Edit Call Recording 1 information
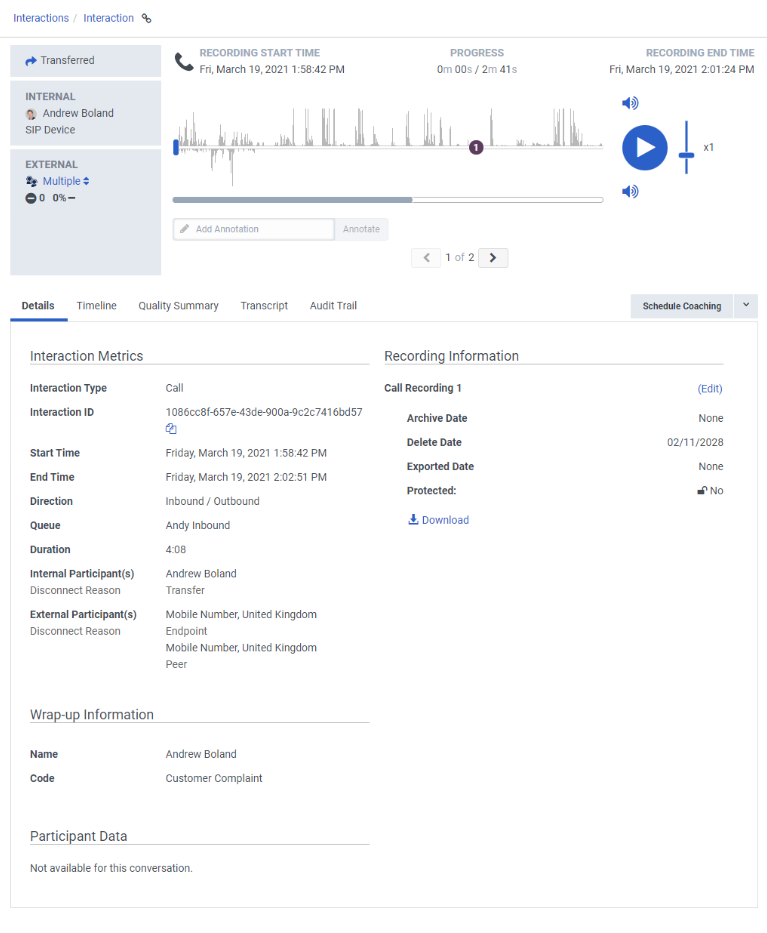This screenshot has height=933, width=767. 709,389
